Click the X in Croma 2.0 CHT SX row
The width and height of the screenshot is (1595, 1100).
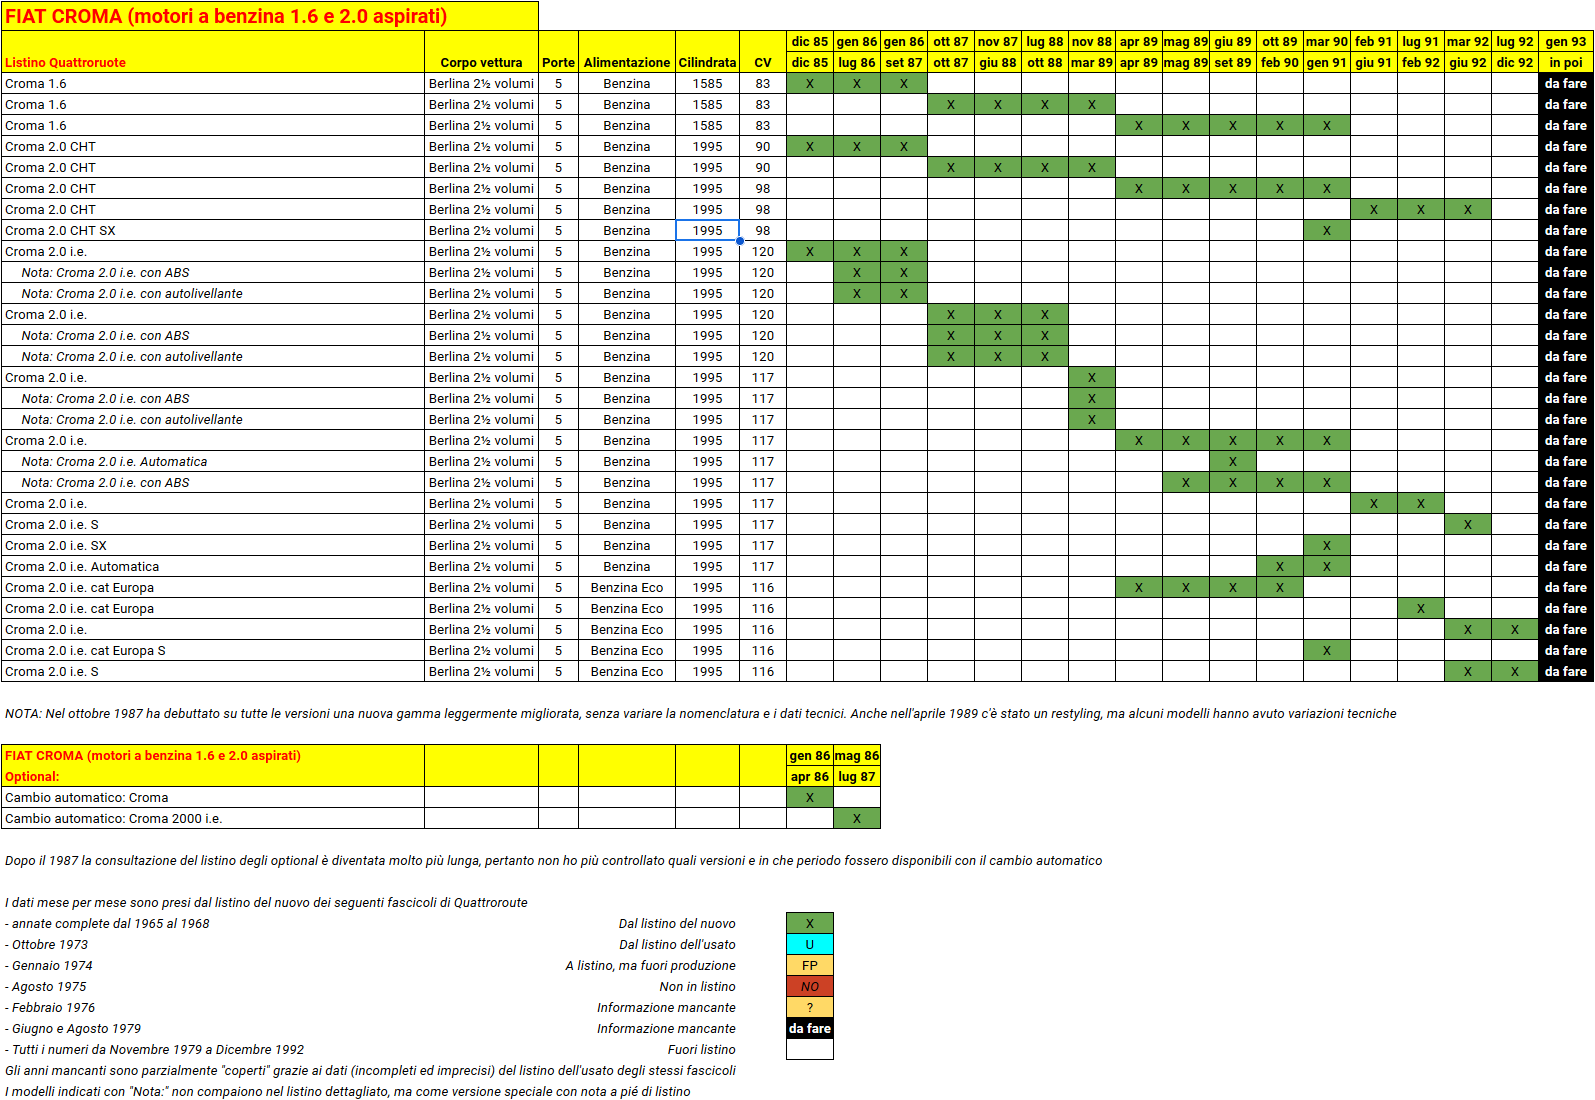pyautogui.click(x=1327, y=230)
